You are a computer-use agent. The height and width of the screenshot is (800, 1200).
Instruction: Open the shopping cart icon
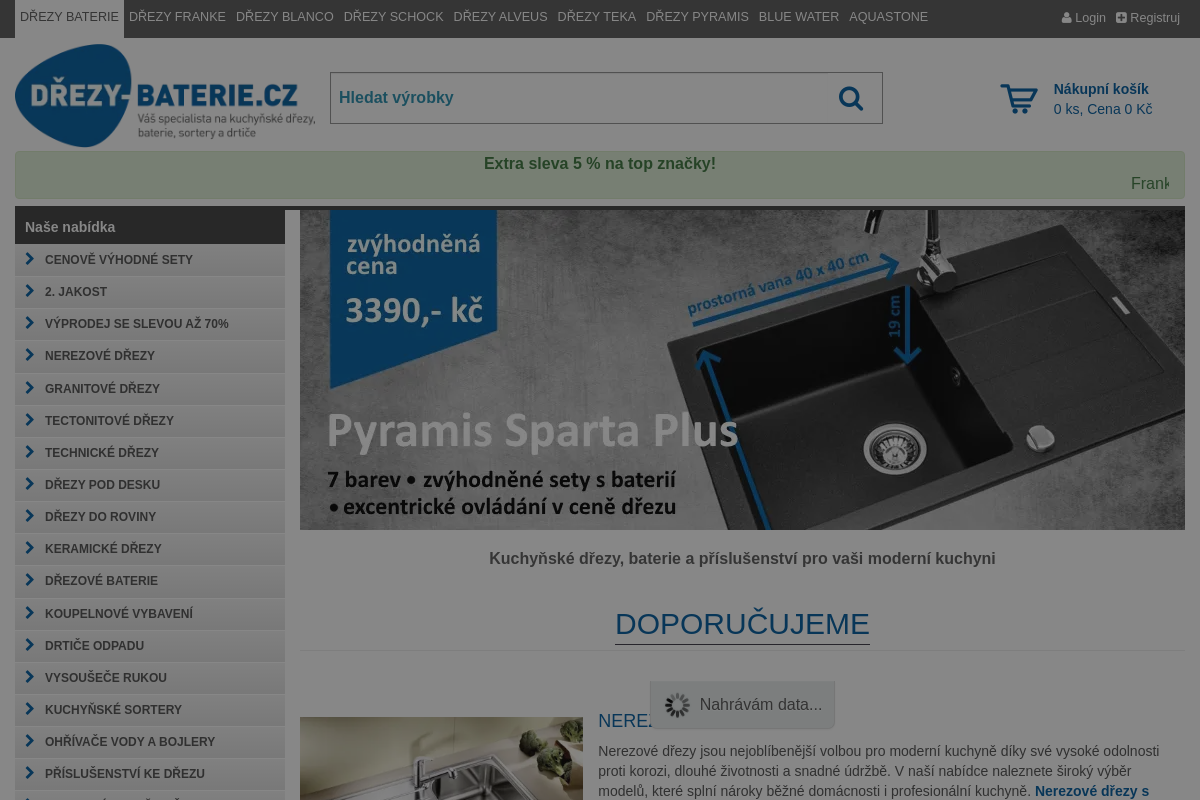(x=1019, y=99)
